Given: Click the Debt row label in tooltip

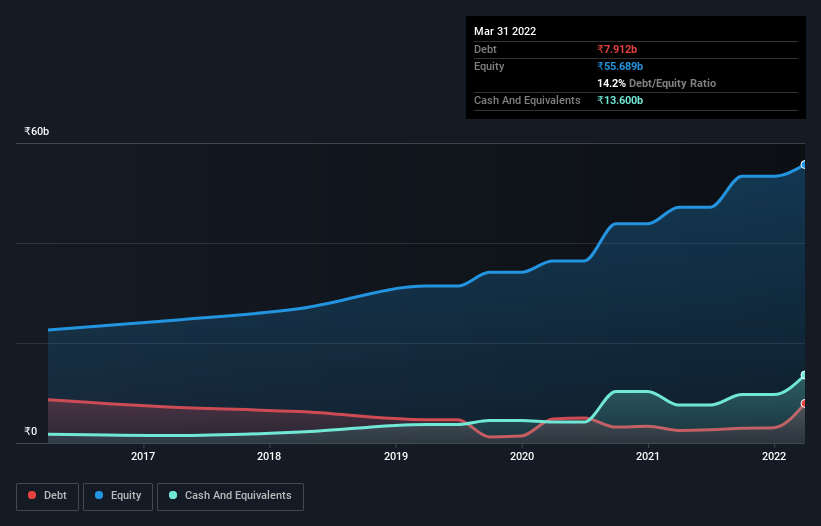Looking at the screenshot, I should (x=485, y=49).
